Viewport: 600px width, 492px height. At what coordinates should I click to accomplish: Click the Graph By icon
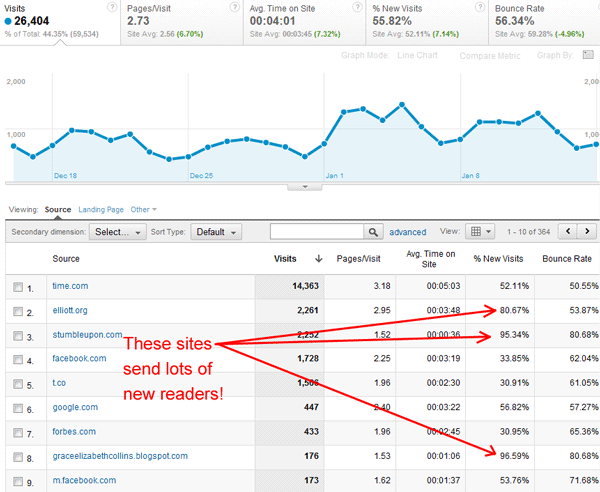point(588,55)
